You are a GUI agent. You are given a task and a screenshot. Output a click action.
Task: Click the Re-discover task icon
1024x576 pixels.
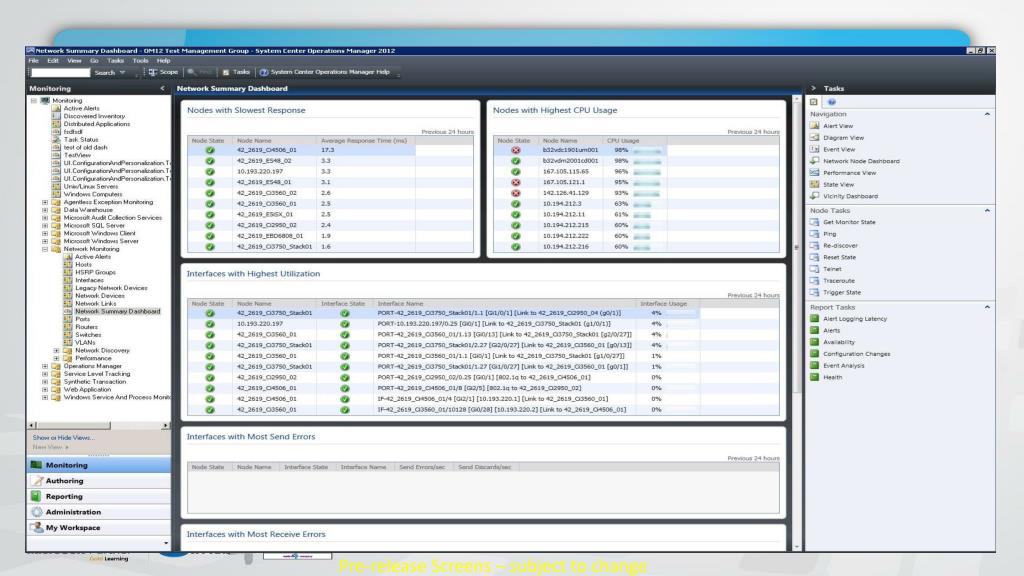814,246
